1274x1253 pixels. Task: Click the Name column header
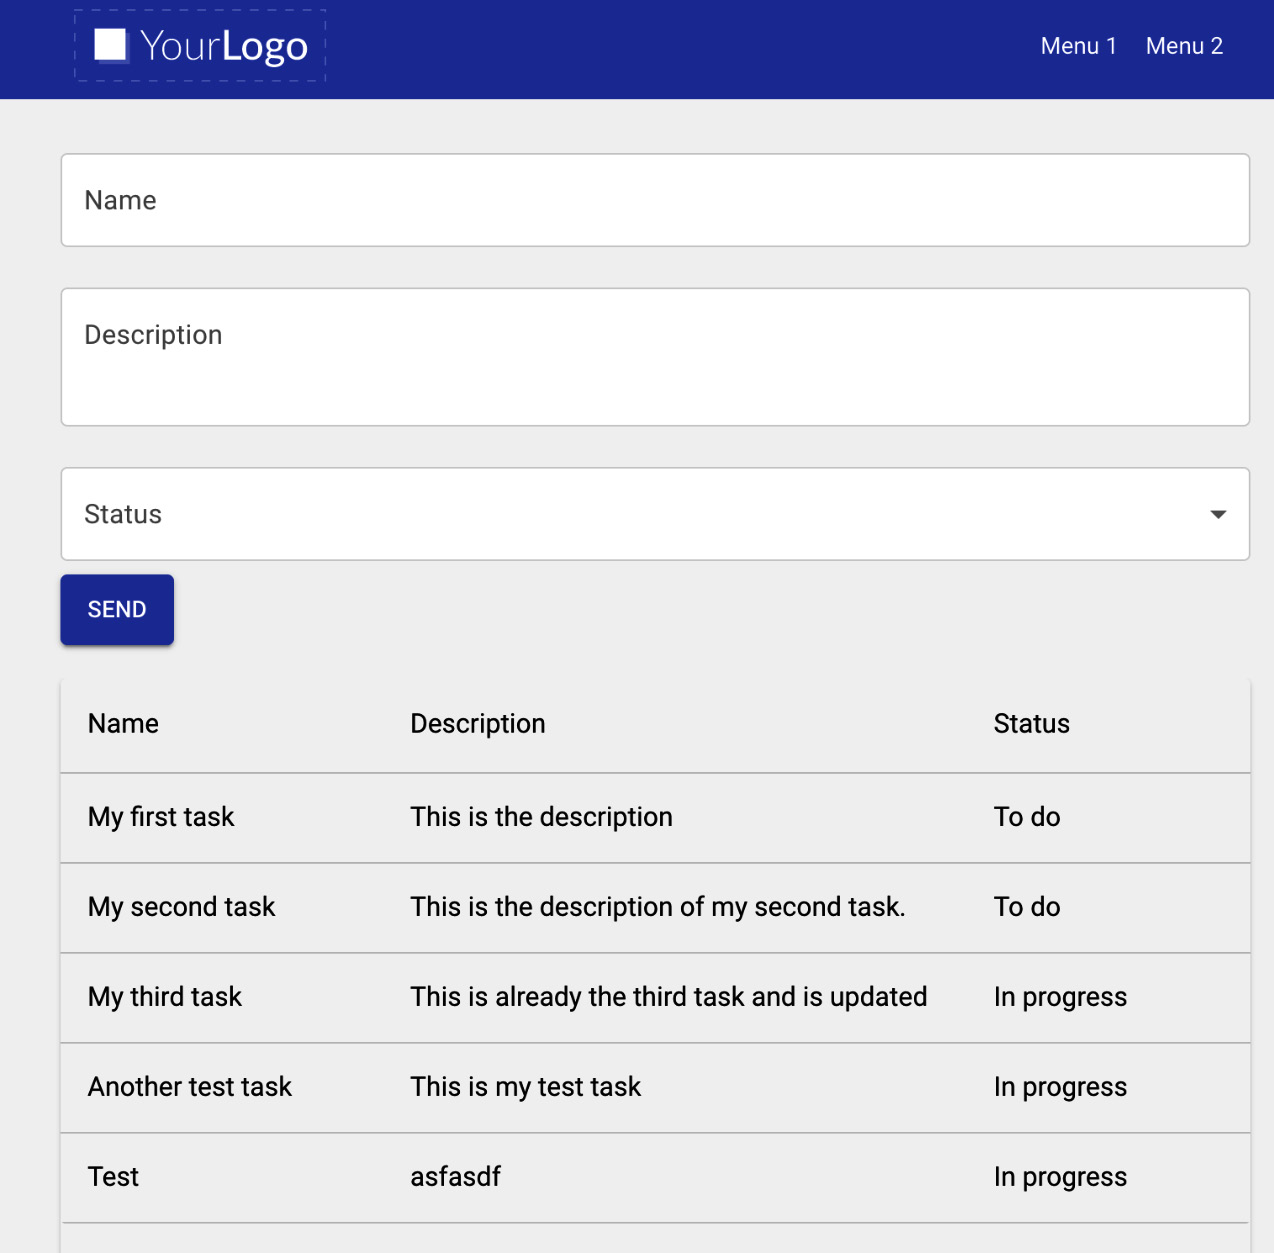123,724
